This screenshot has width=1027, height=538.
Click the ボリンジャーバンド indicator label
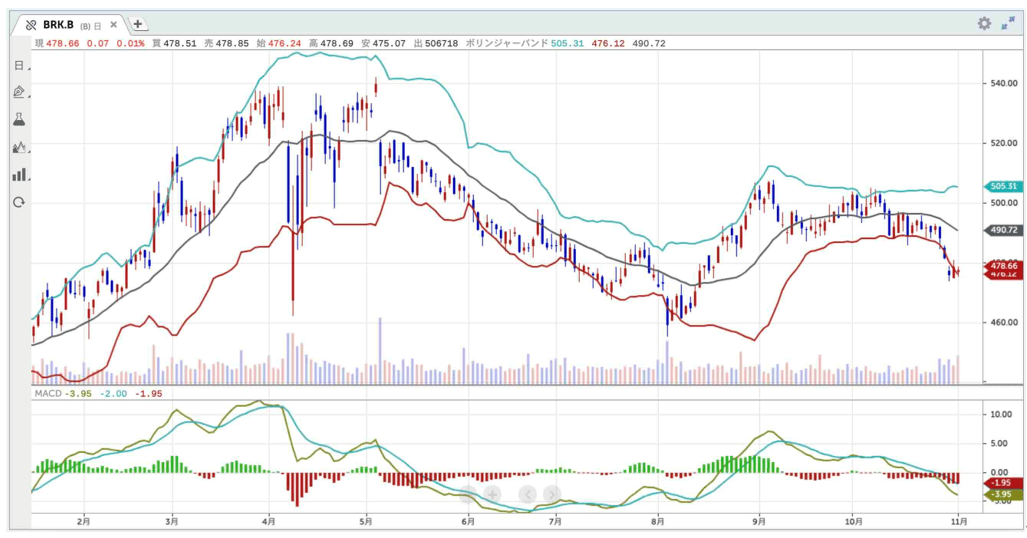507,44
